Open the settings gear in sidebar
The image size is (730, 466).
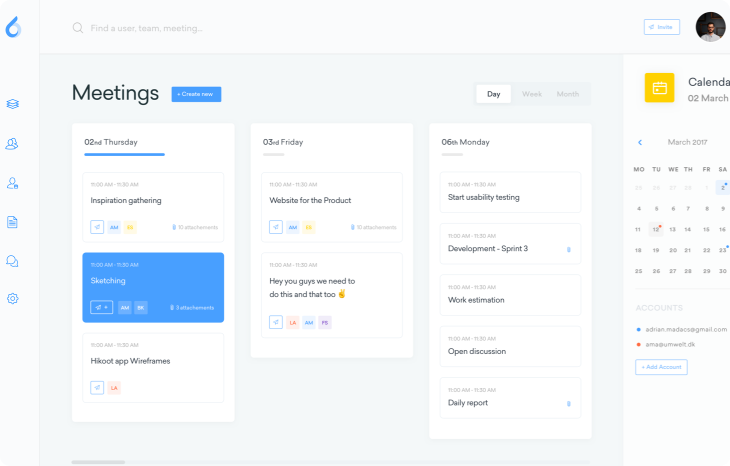pos(13,298)
